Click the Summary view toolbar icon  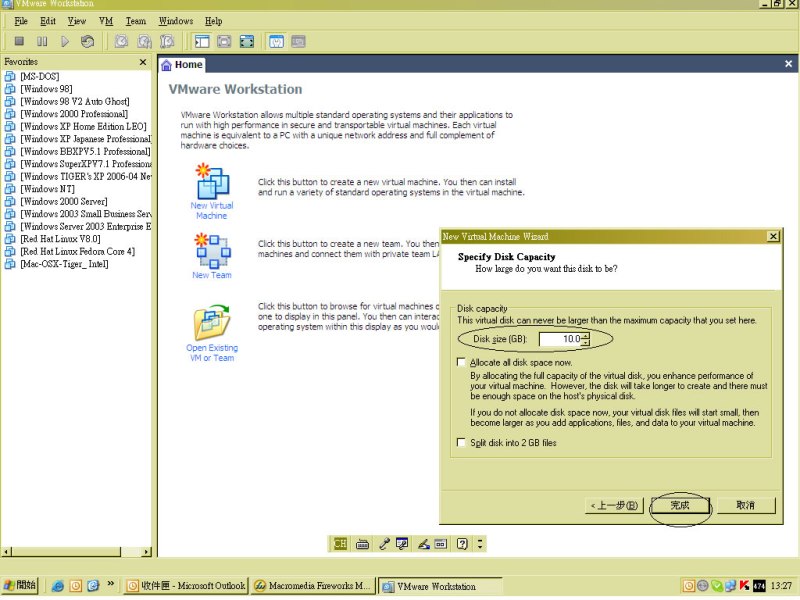pyautogui.click(x=276, y=41)
